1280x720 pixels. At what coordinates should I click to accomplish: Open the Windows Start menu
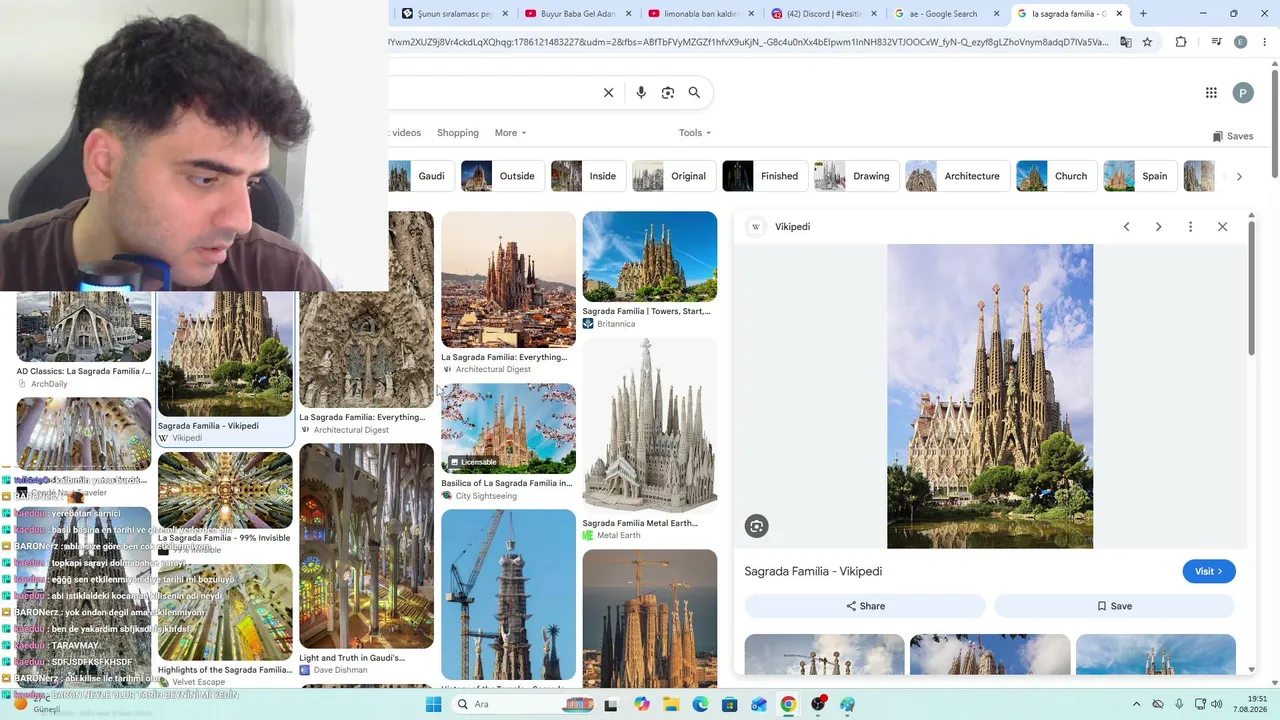point(433,704)
